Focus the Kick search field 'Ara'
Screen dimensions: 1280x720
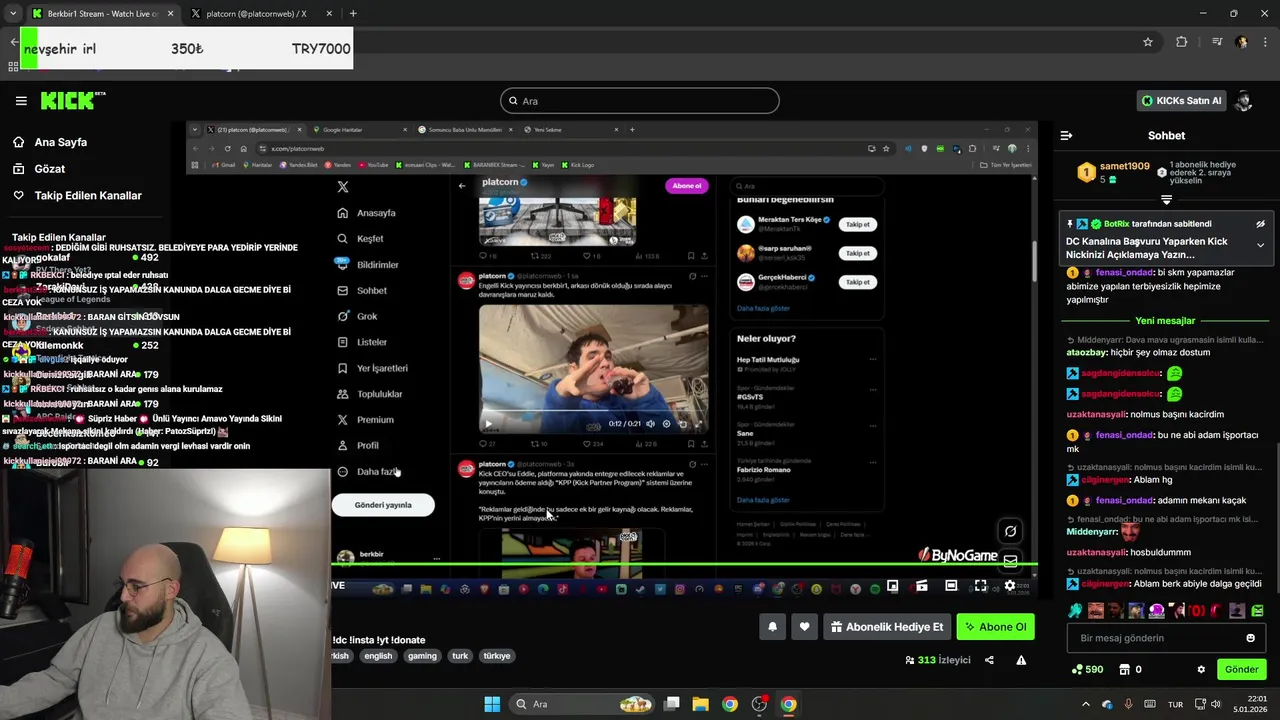(640, 101)
